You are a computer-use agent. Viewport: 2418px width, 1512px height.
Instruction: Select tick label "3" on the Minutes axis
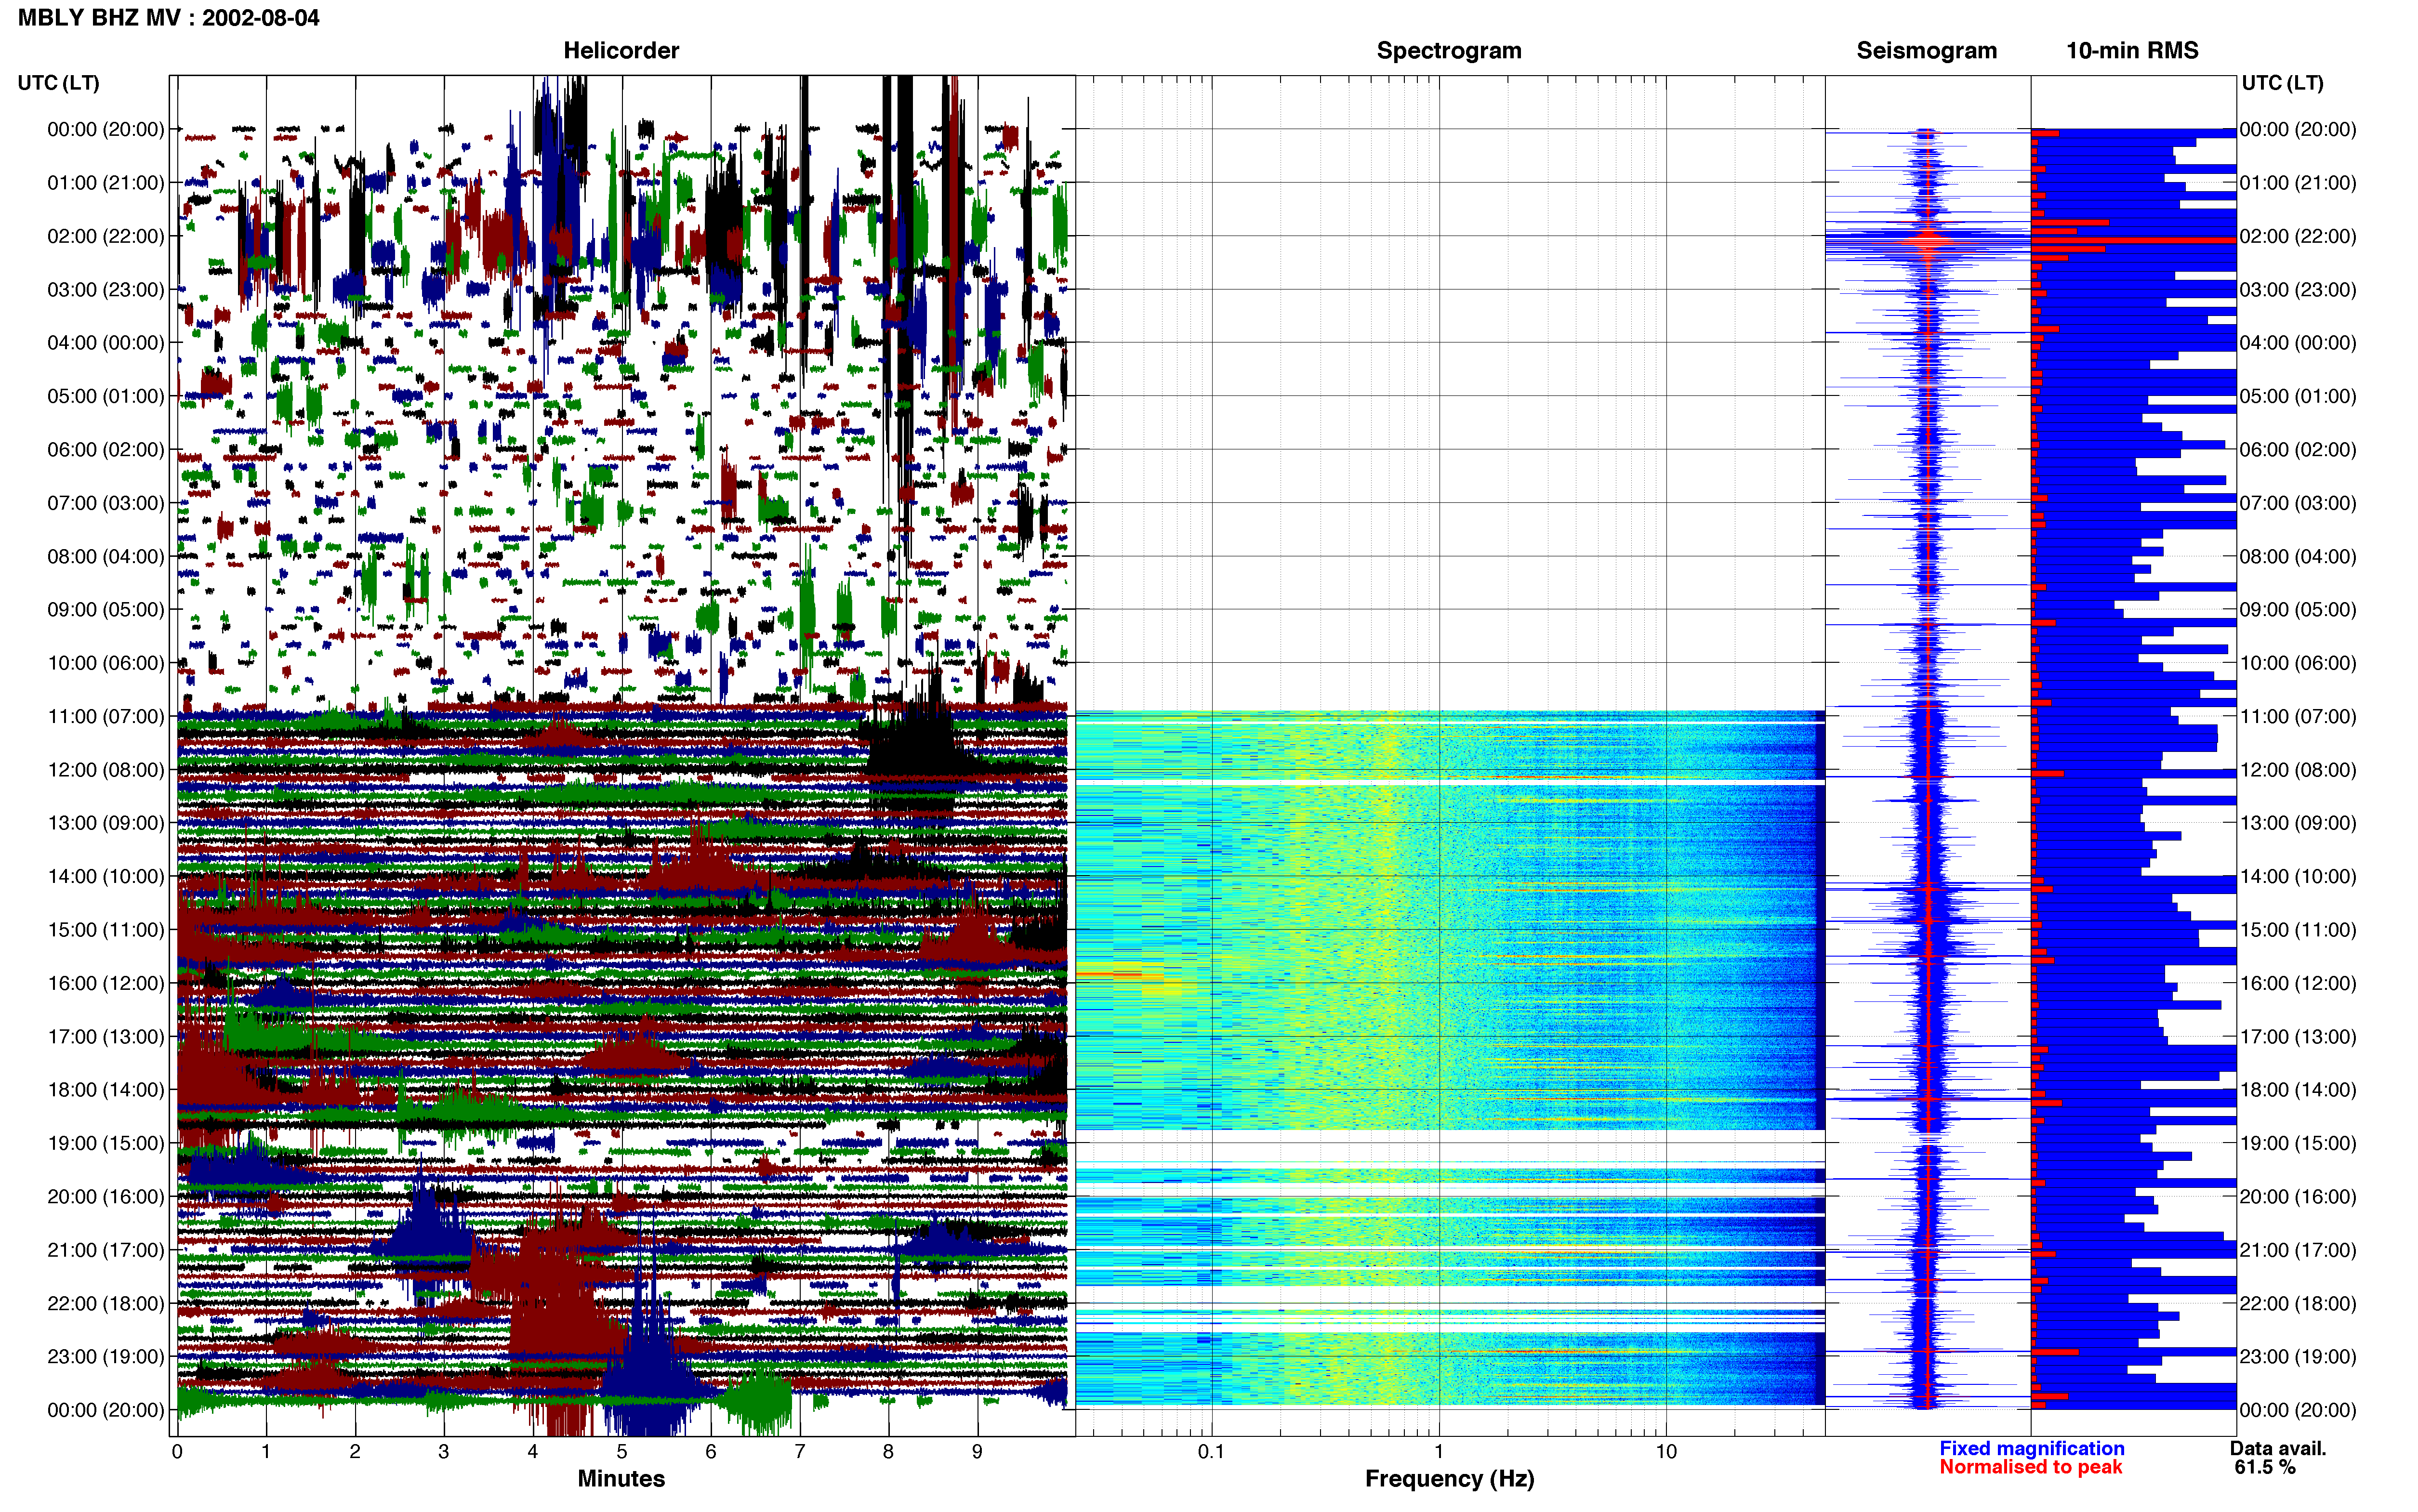point(444,1452)
